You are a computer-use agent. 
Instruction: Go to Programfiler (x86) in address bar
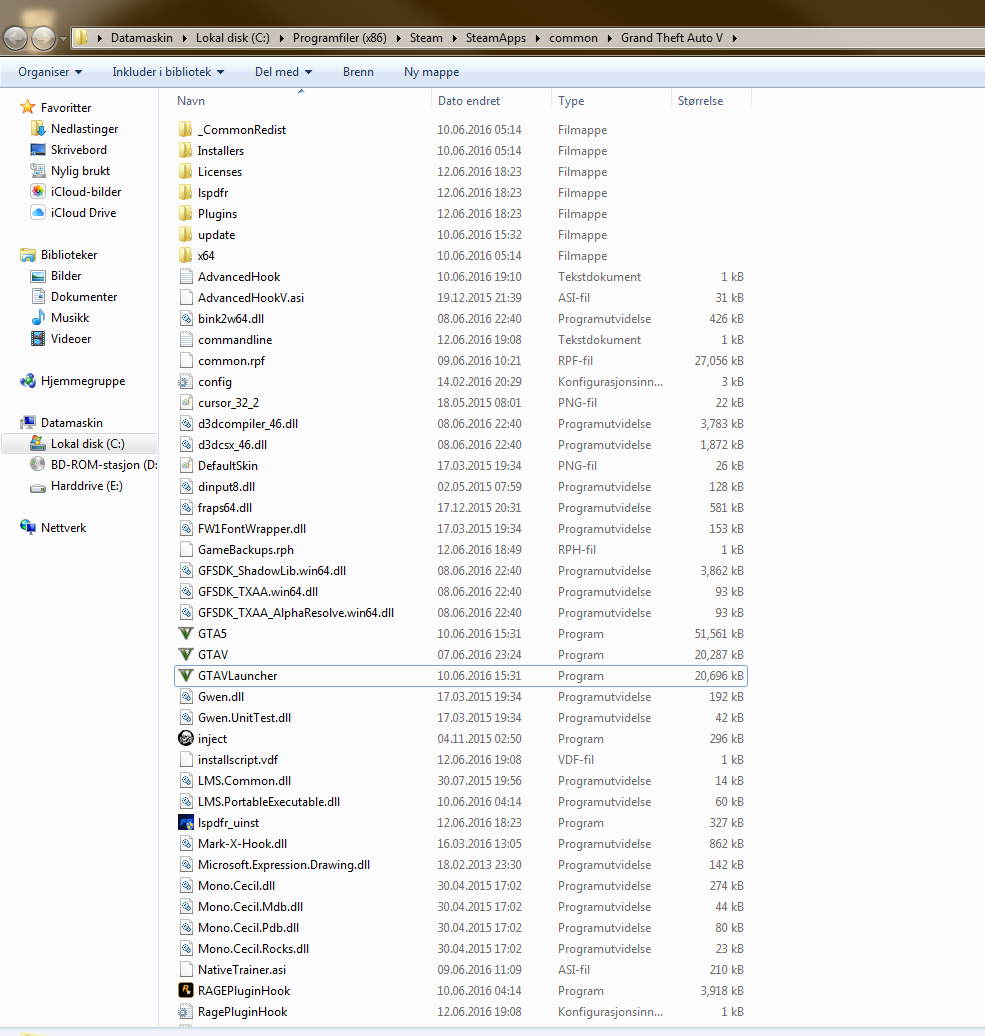coord(340,38)
